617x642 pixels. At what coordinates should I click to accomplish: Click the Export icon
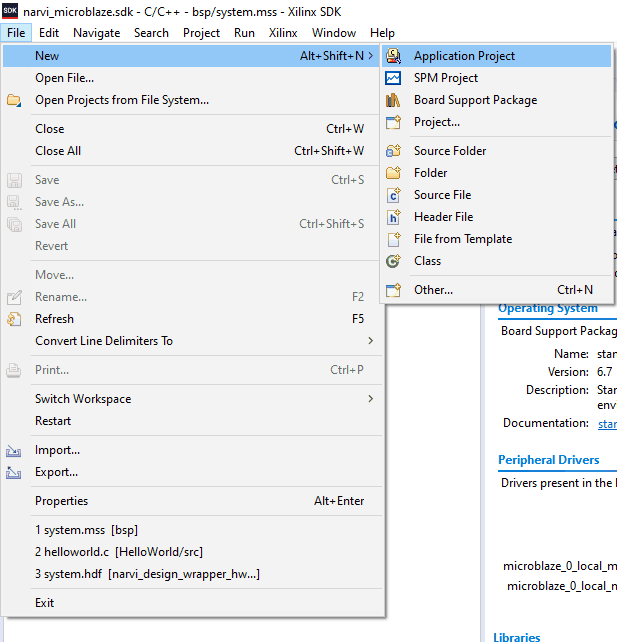coord(15,472)
